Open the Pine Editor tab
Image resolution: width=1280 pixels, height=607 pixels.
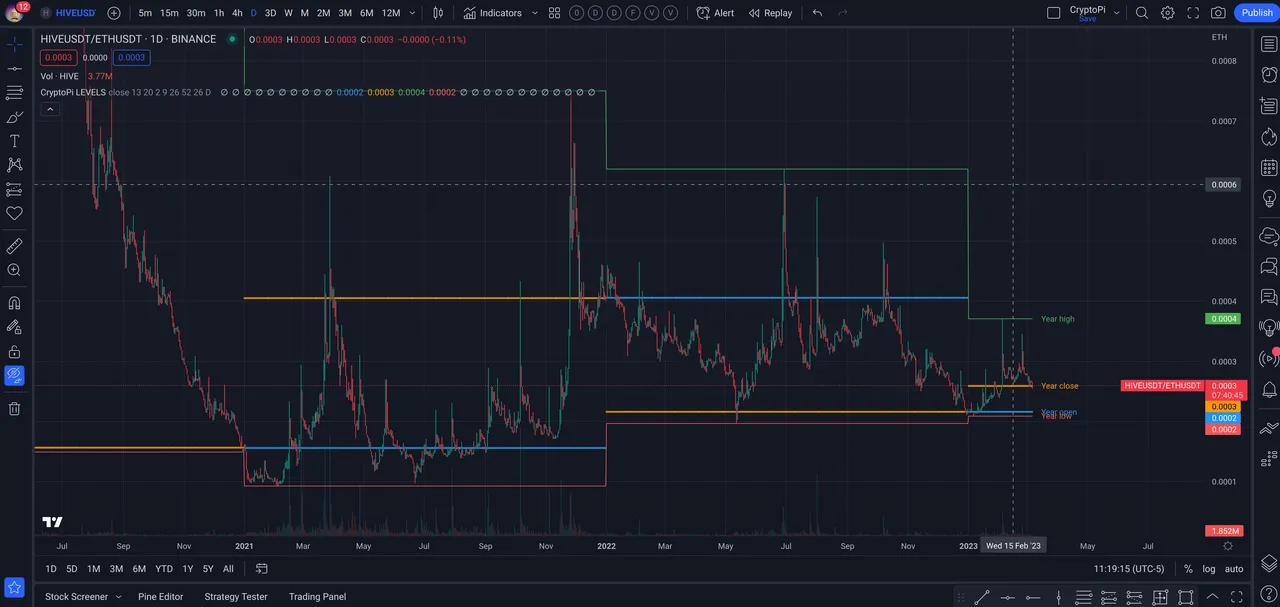(160, 597)
